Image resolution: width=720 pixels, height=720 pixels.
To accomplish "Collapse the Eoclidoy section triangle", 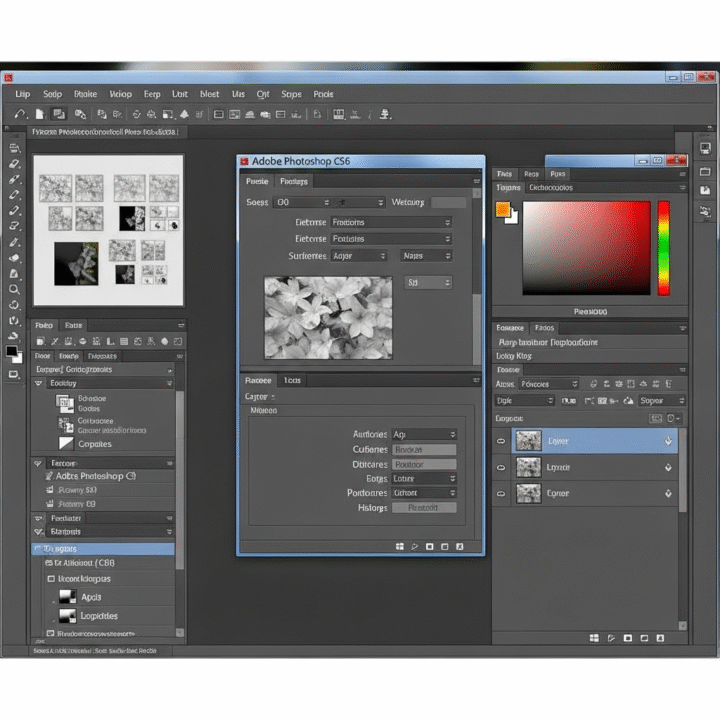I will pyautogui.click(x=39, y=383).
